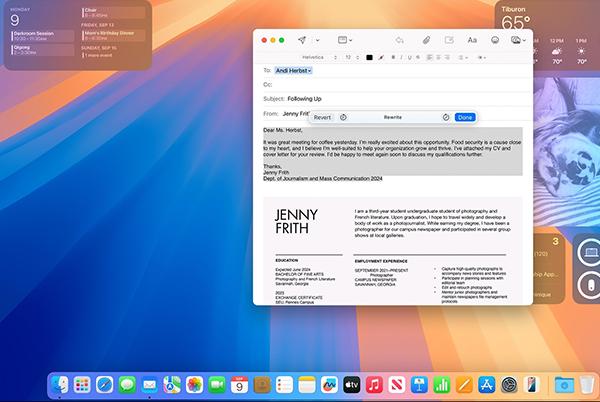Click the Rewrite label in Writing Tools
Screen dimensions: 600x402
pyautogui.click(x=393, y=117)
